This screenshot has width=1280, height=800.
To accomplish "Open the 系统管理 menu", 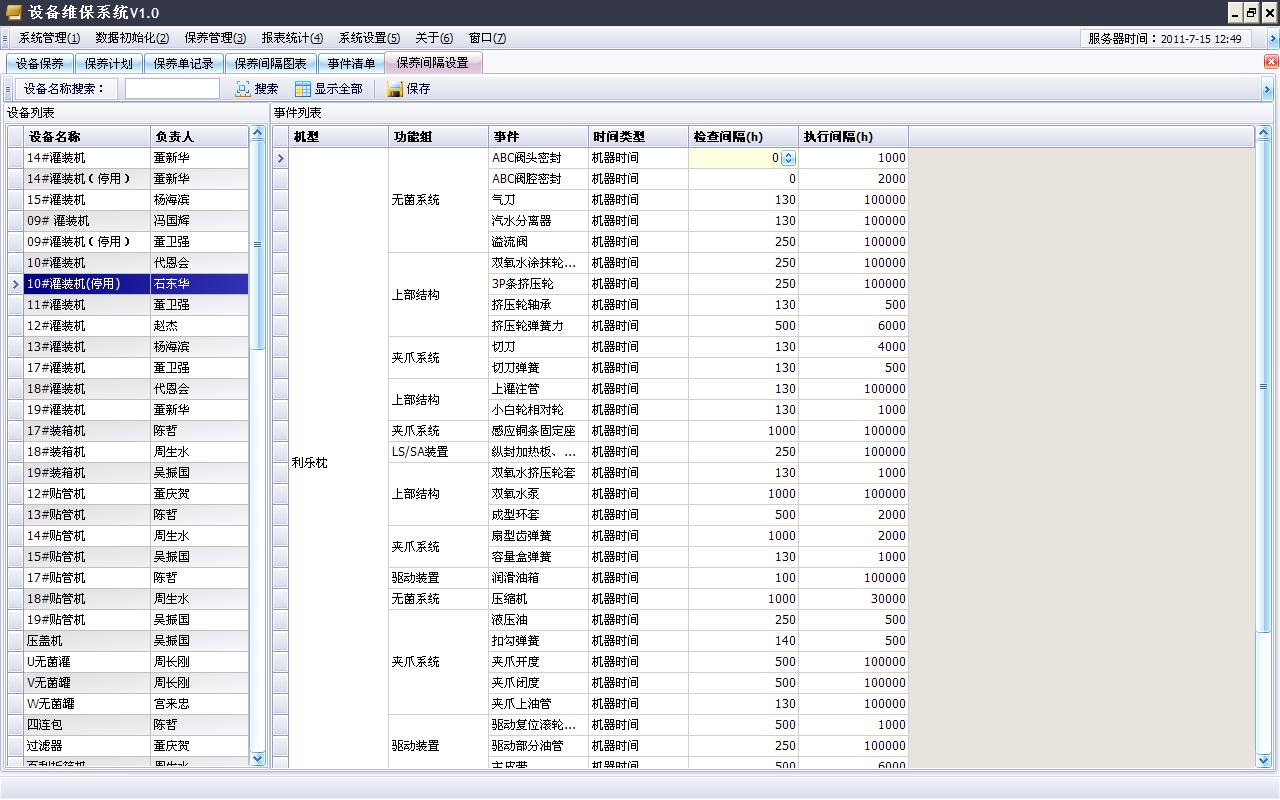I will 49,38.
